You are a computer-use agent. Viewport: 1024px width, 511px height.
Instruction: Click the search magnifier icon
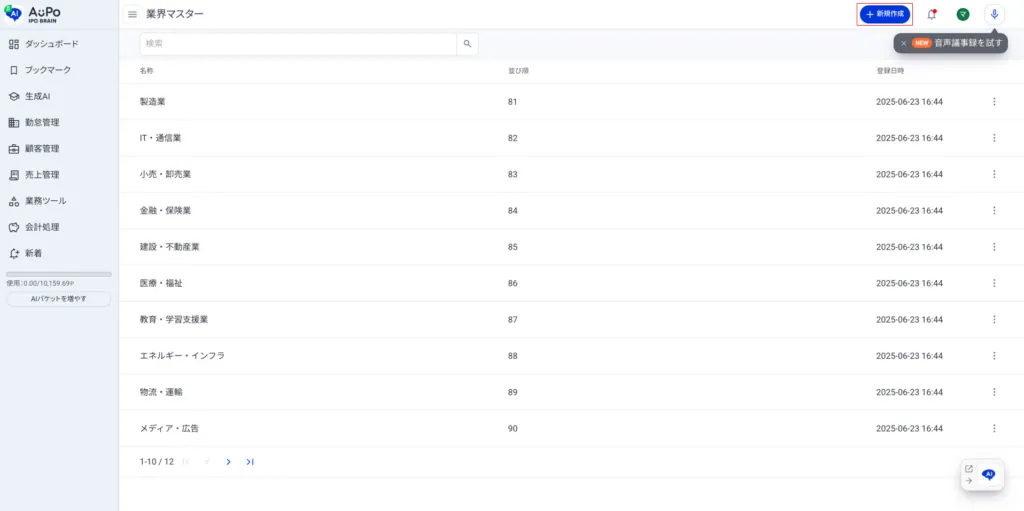click(467, 44)
